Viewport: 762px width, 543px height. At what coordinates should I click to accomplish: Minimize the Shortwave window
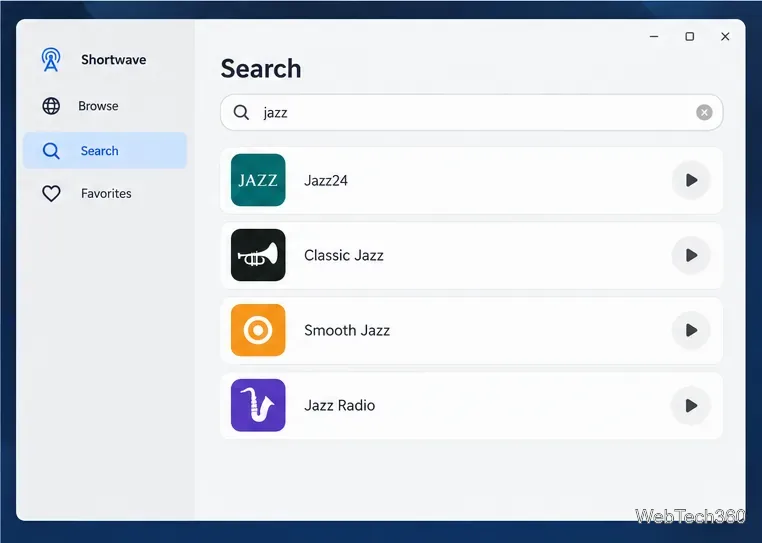click(x=654, y=36)
